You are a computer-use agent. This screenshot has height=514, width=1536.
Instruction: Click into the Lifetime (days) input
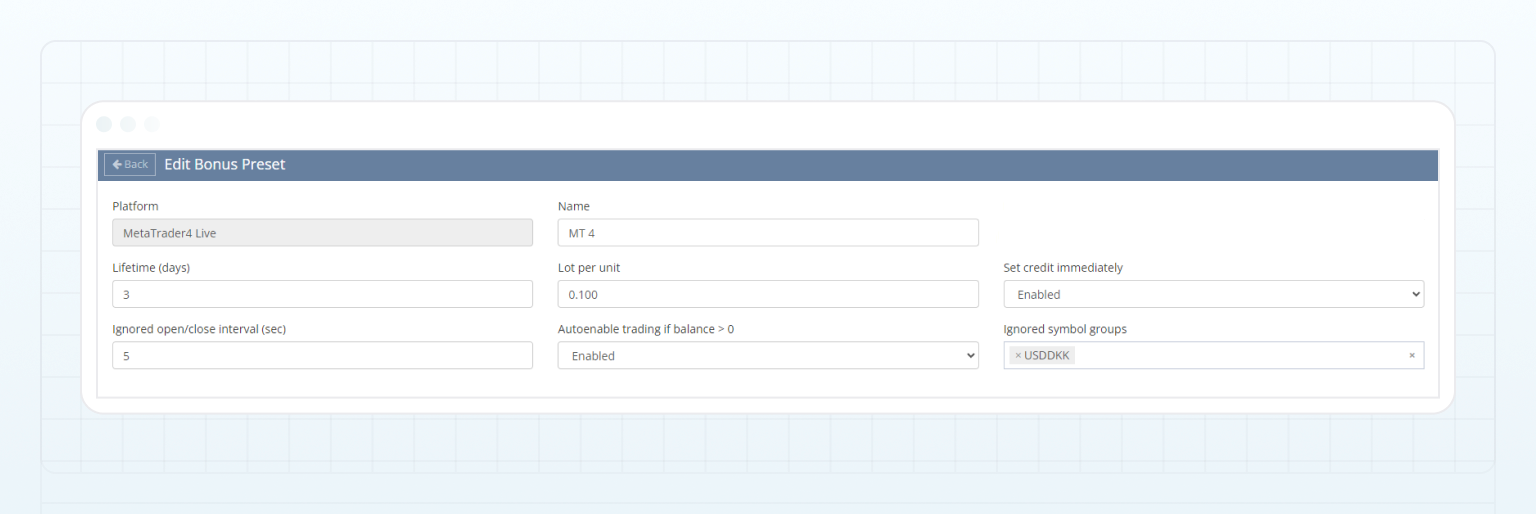(x=322, y=294)
